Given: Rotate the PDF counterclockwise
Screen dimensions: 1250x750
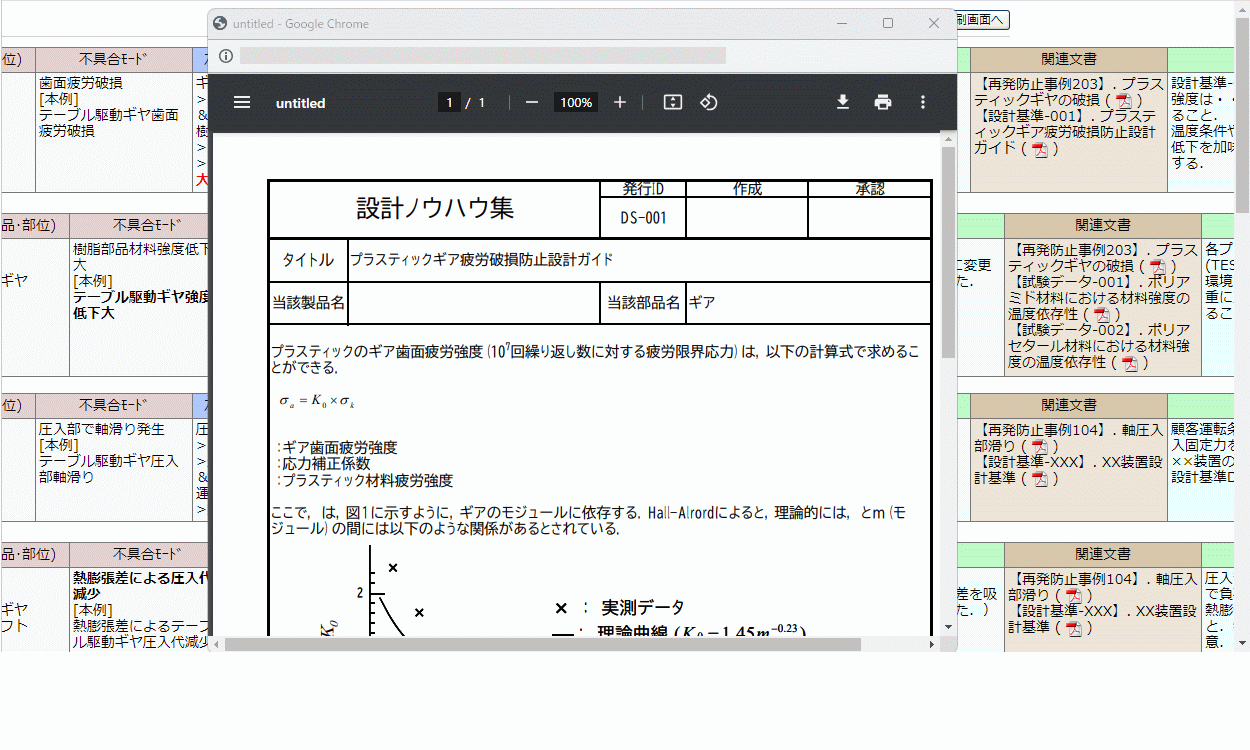Looking at the screenshot, I should tap(709, 102).
